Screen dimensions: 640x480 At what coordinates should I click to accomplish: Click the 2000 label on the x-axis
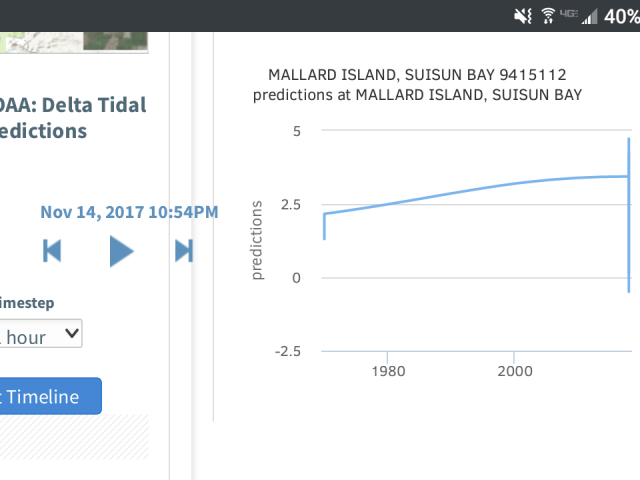point(514,370)
